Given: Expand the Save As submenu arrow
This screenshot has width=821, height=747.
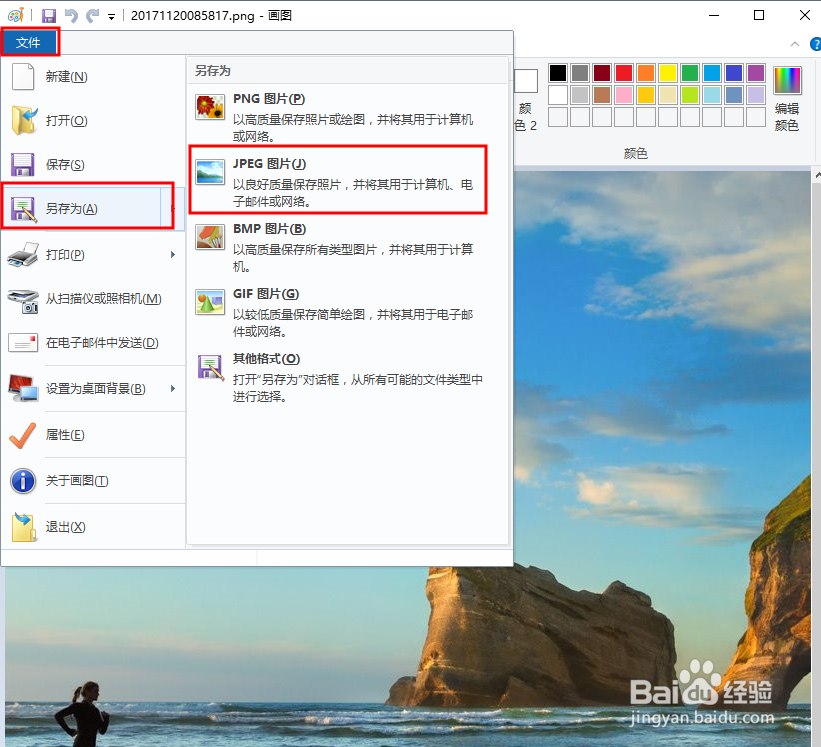Looking at the screenshot, I should click(172, 208).
